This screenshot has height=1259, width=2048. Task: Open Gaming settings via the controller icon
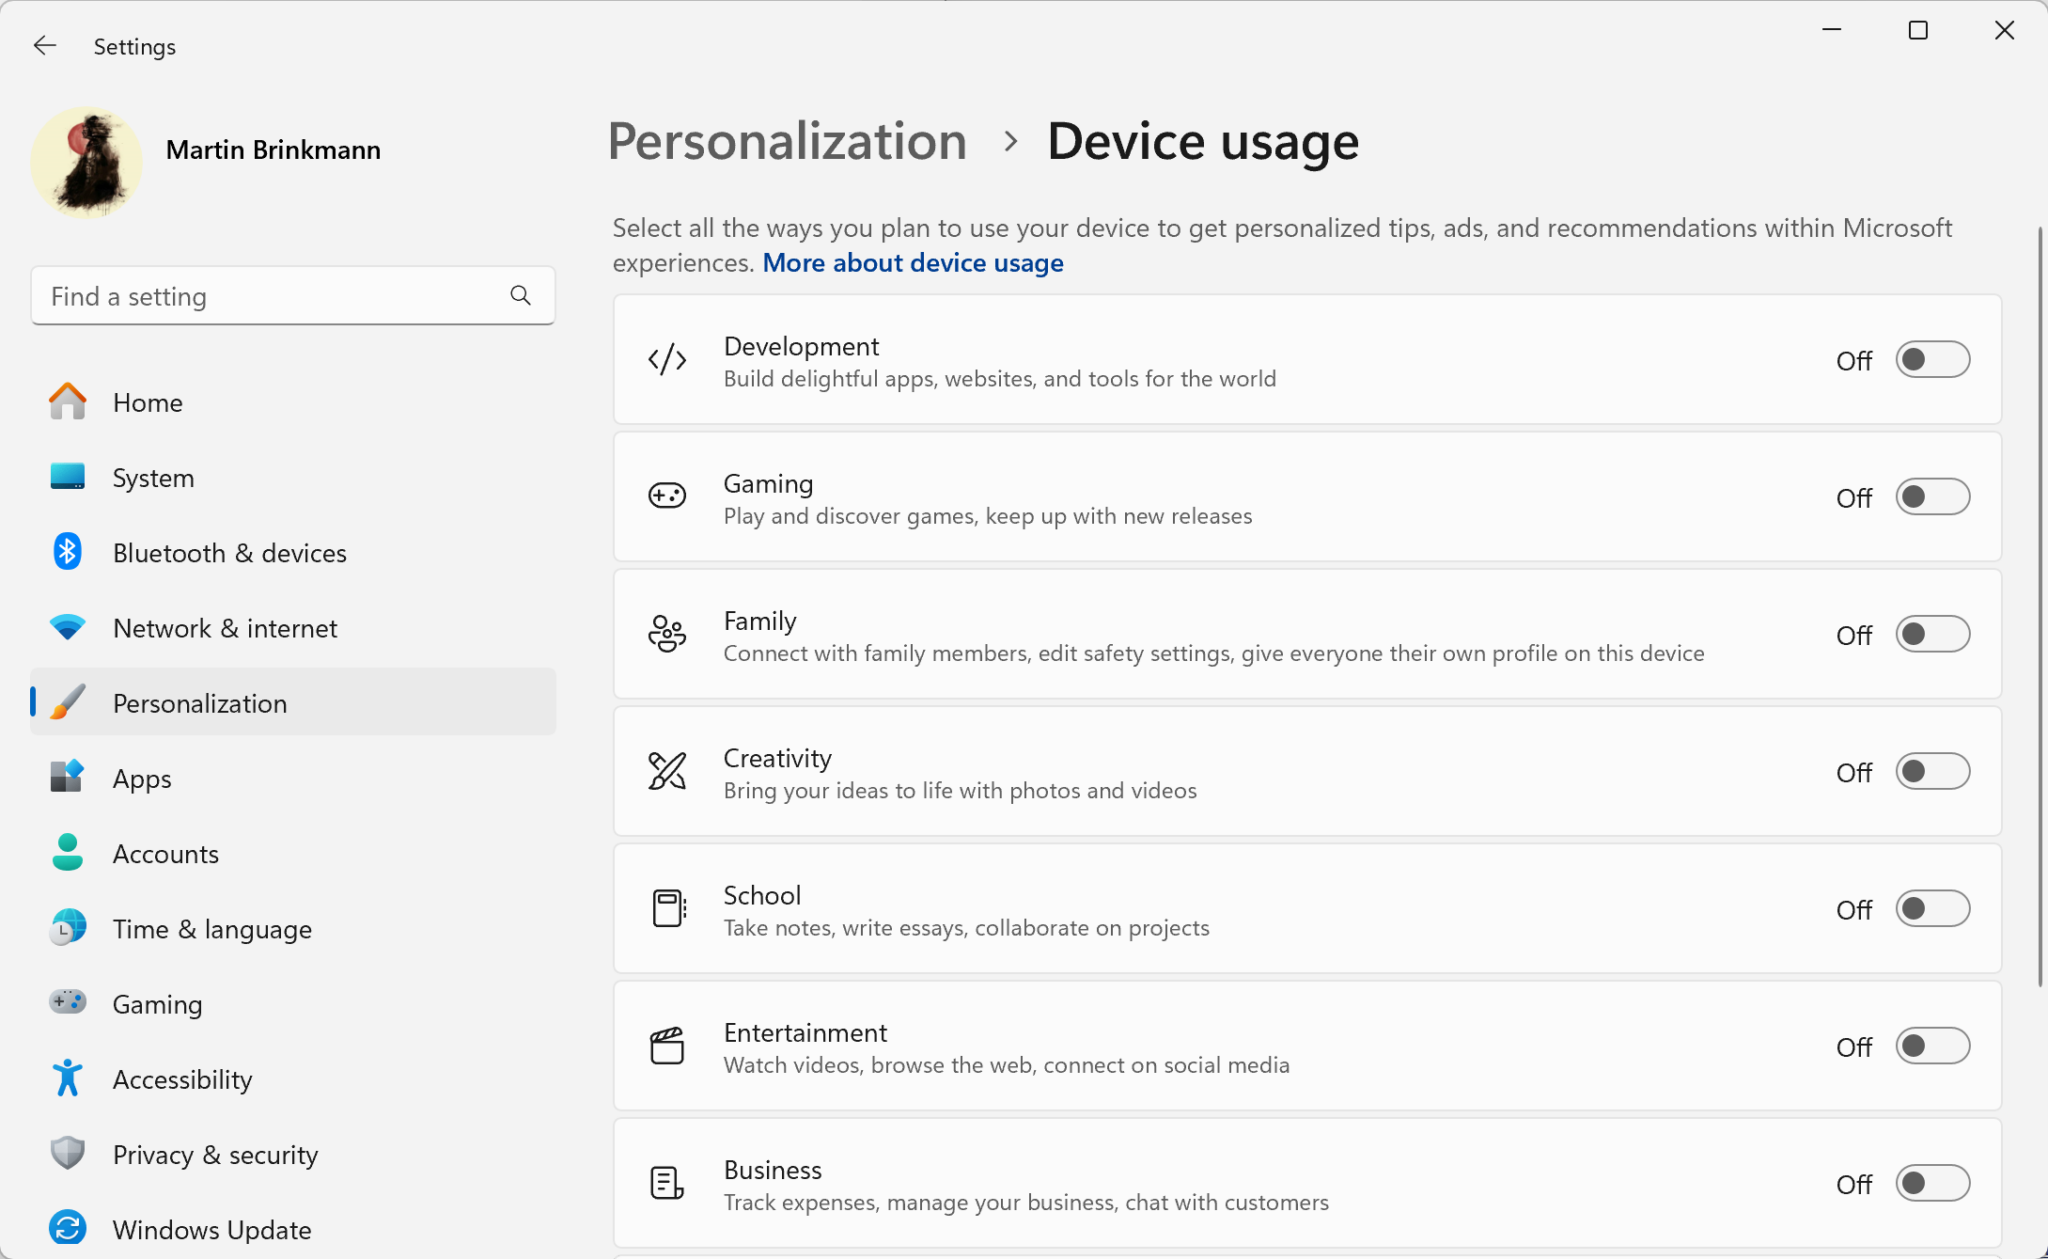pyautogui.click(x=66, y=1003)
